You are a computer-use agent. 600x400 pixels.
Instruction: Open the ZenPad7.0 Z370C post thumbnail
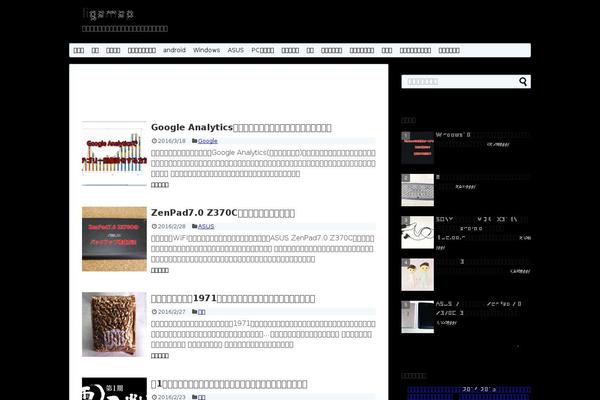point(114,239)
